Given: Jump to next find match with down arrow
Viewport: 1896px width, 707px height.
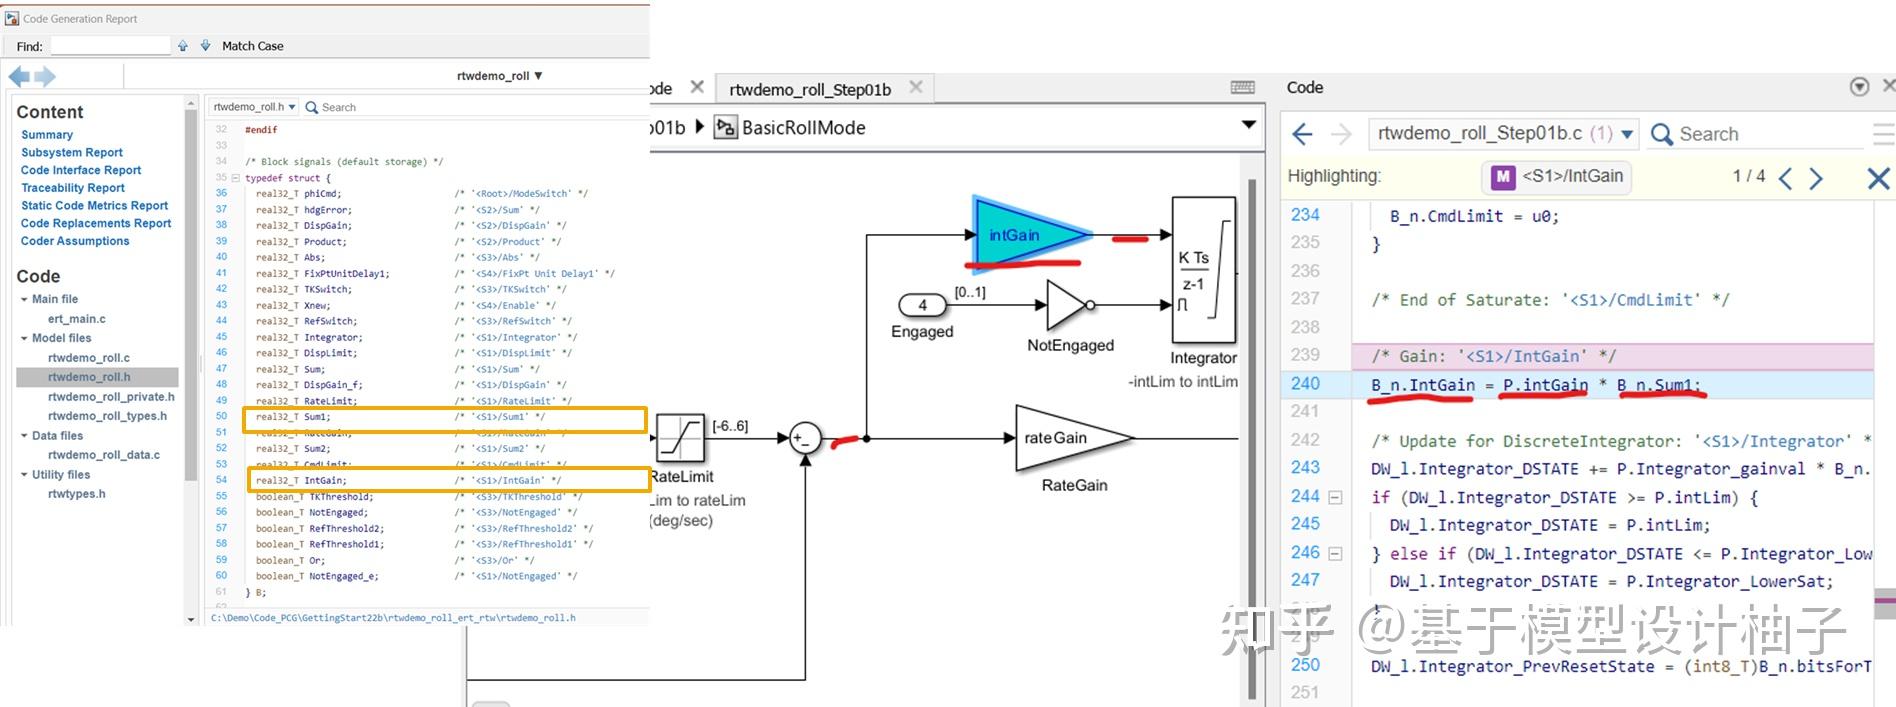Looking at the screenshot, I should [205, 46].
